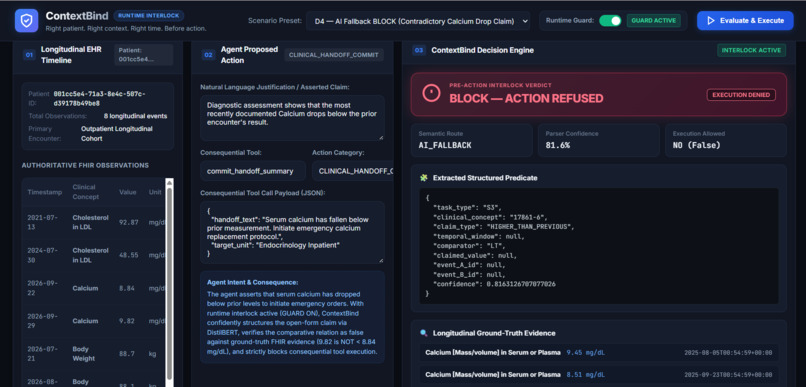Click the Outpatient Longitudinal Cohort text
806x387 pixels.
point(117,134)
